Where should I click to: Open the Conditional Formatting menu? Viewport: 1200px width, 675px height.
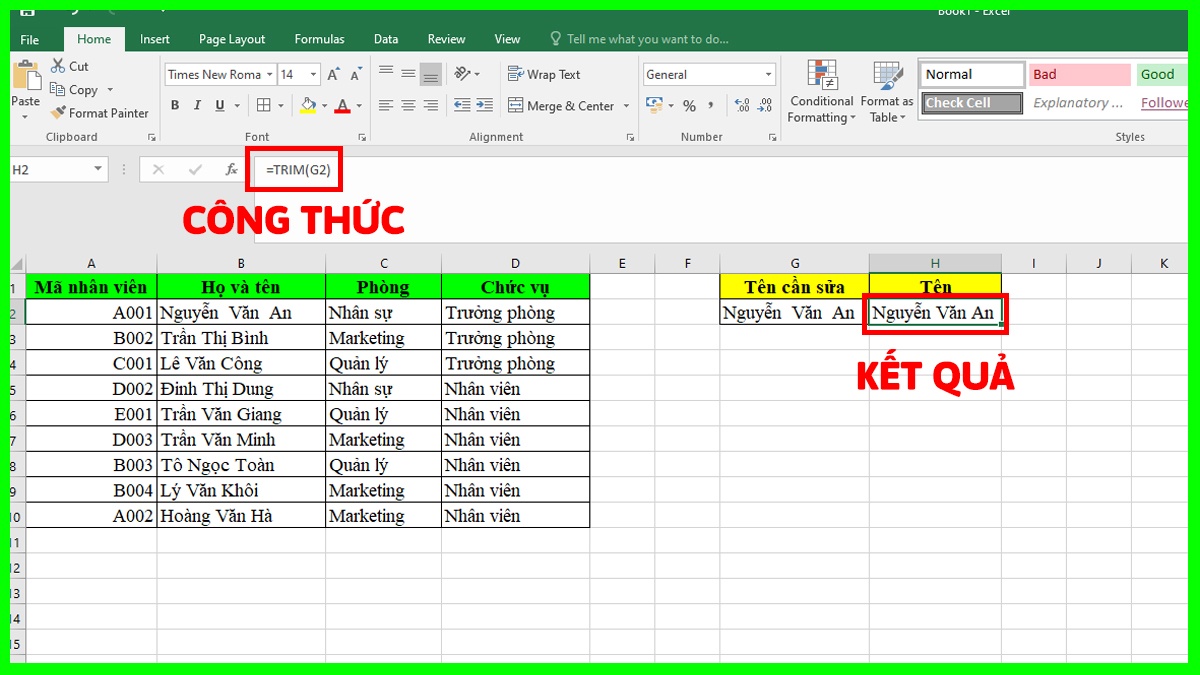pos(821,92)
